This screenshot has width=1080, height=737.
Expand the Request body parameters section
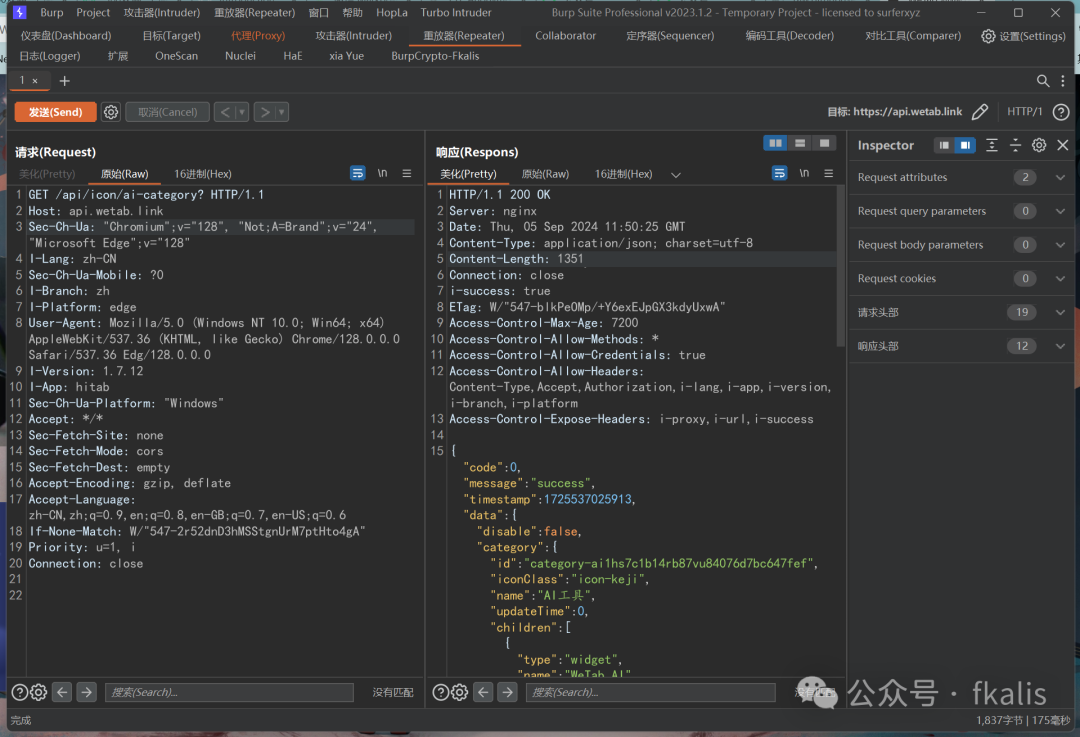1060,245
